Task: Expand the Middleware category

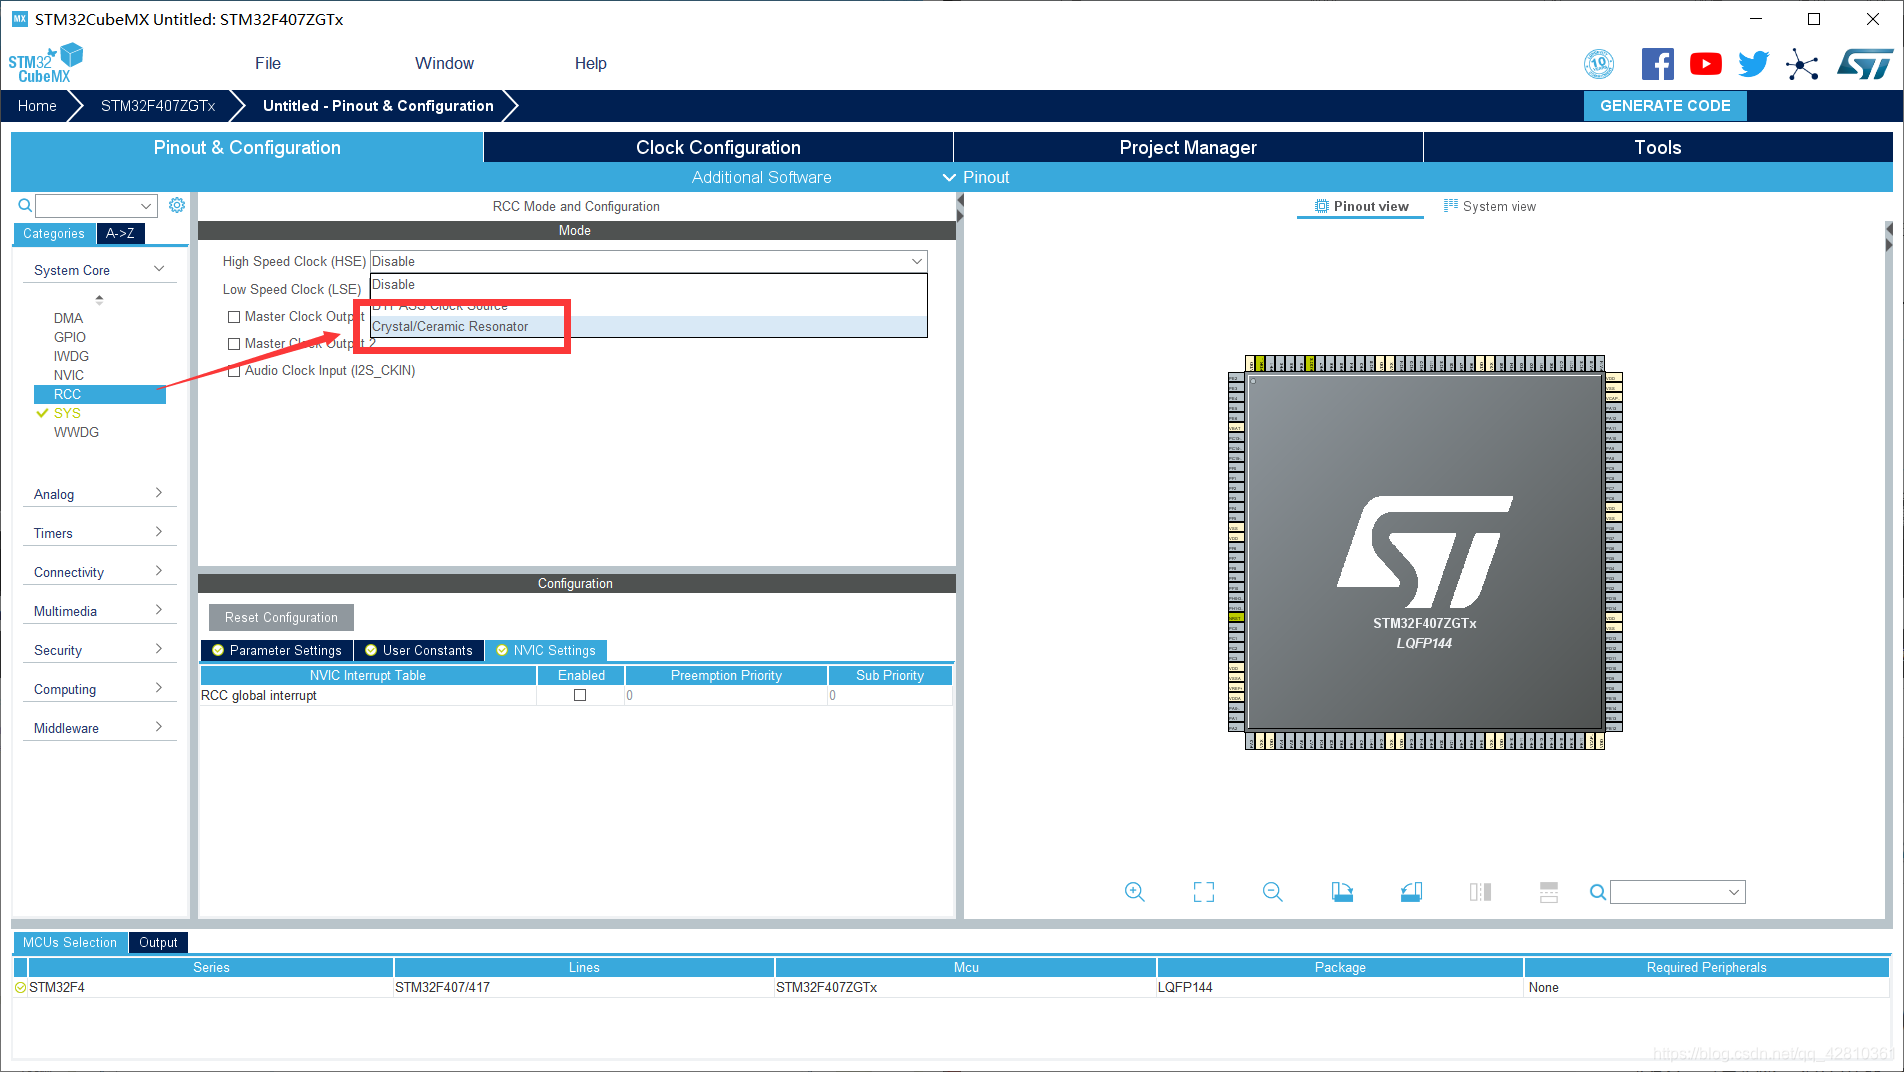Action: tap(99, 728)
